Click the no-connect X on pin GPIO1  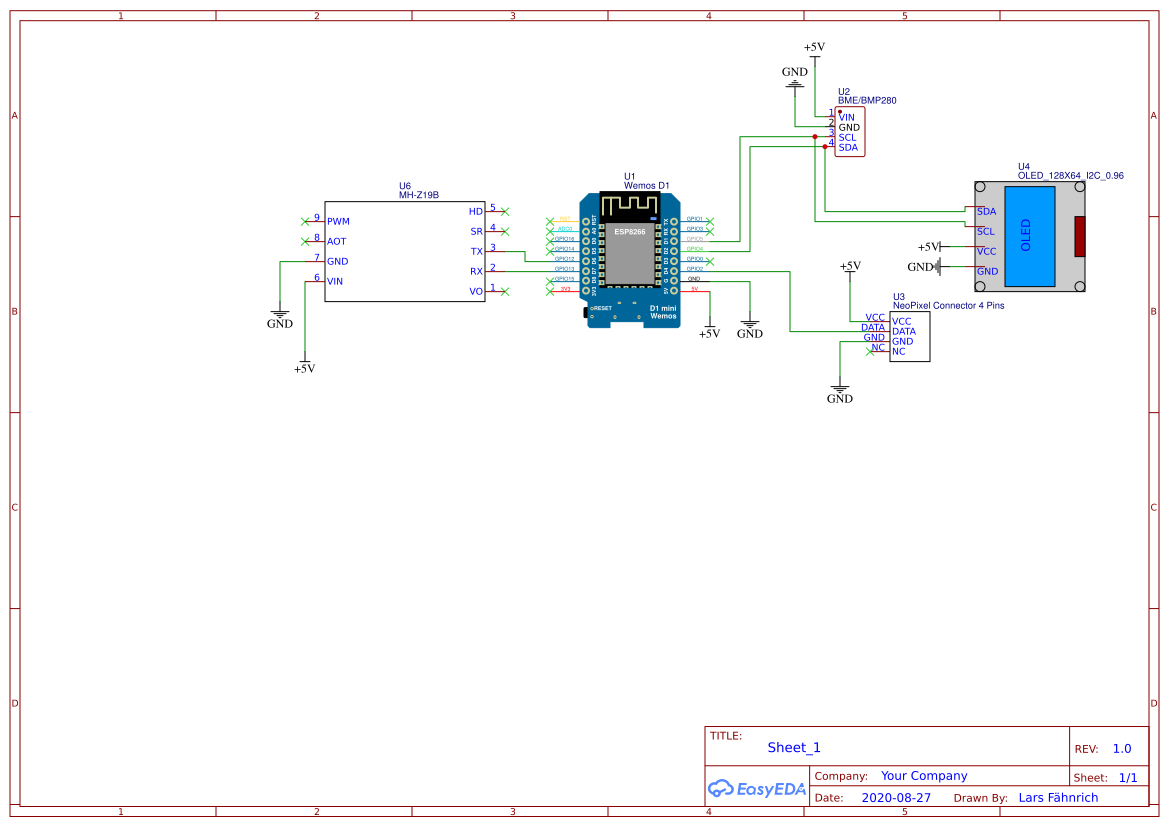point(709,221)
